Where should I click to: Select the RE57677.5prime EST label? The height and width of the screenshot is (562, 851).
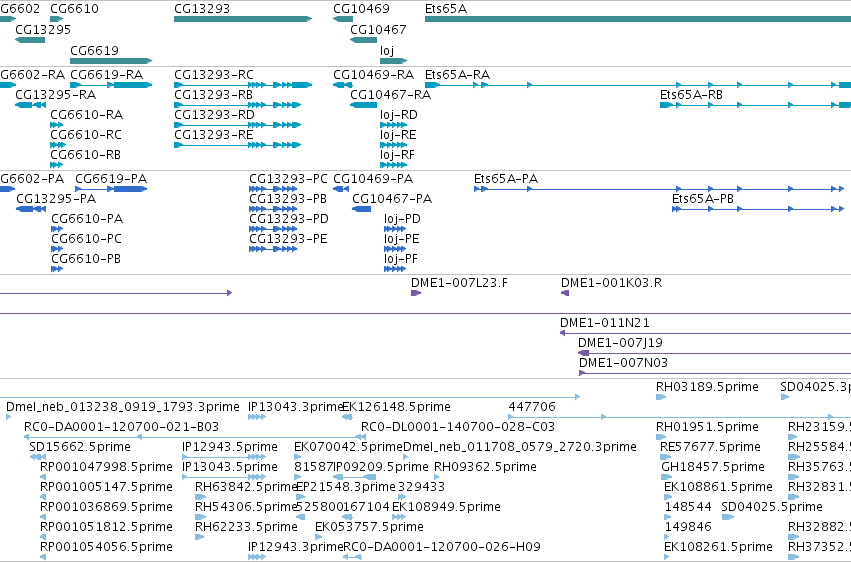(710, 447)
